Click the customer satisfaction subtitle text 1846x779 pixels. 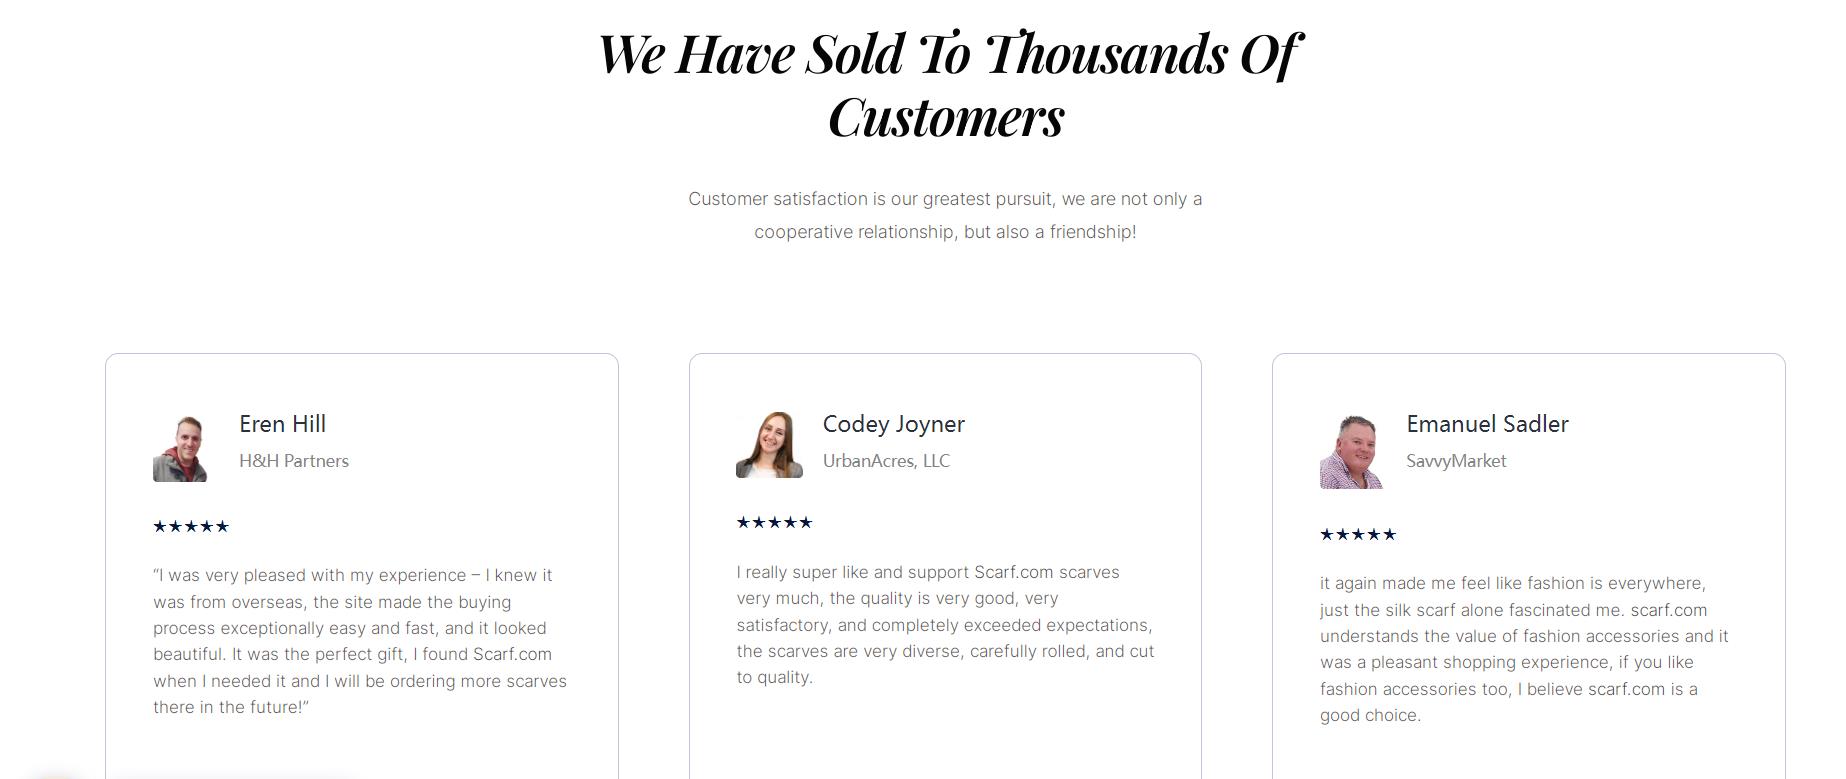click(x=945, y=215)
